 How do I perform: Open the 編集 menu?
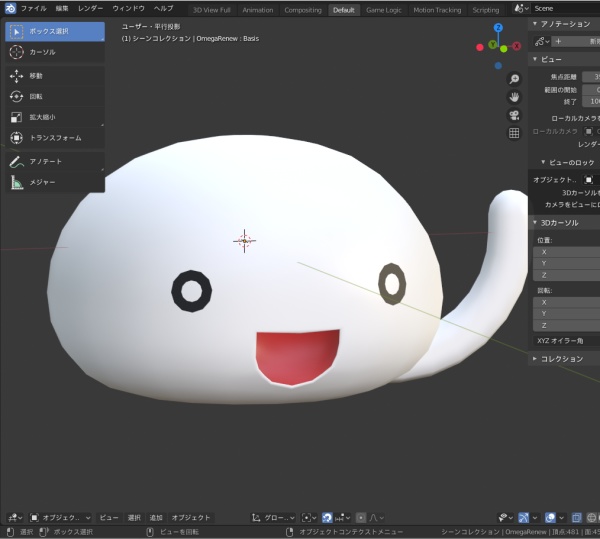pos(62,8)
